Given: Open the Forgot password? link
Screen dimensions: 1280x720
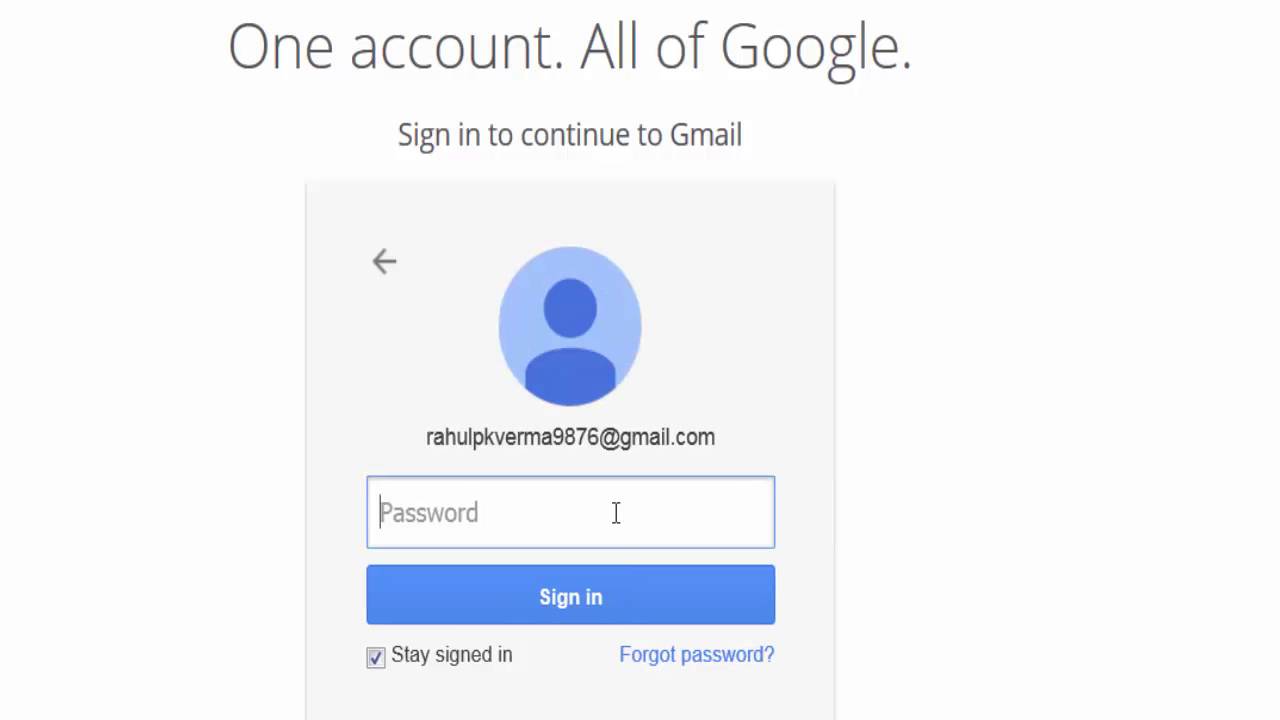Looking at the screenshot, I should (x=697, y=655).
